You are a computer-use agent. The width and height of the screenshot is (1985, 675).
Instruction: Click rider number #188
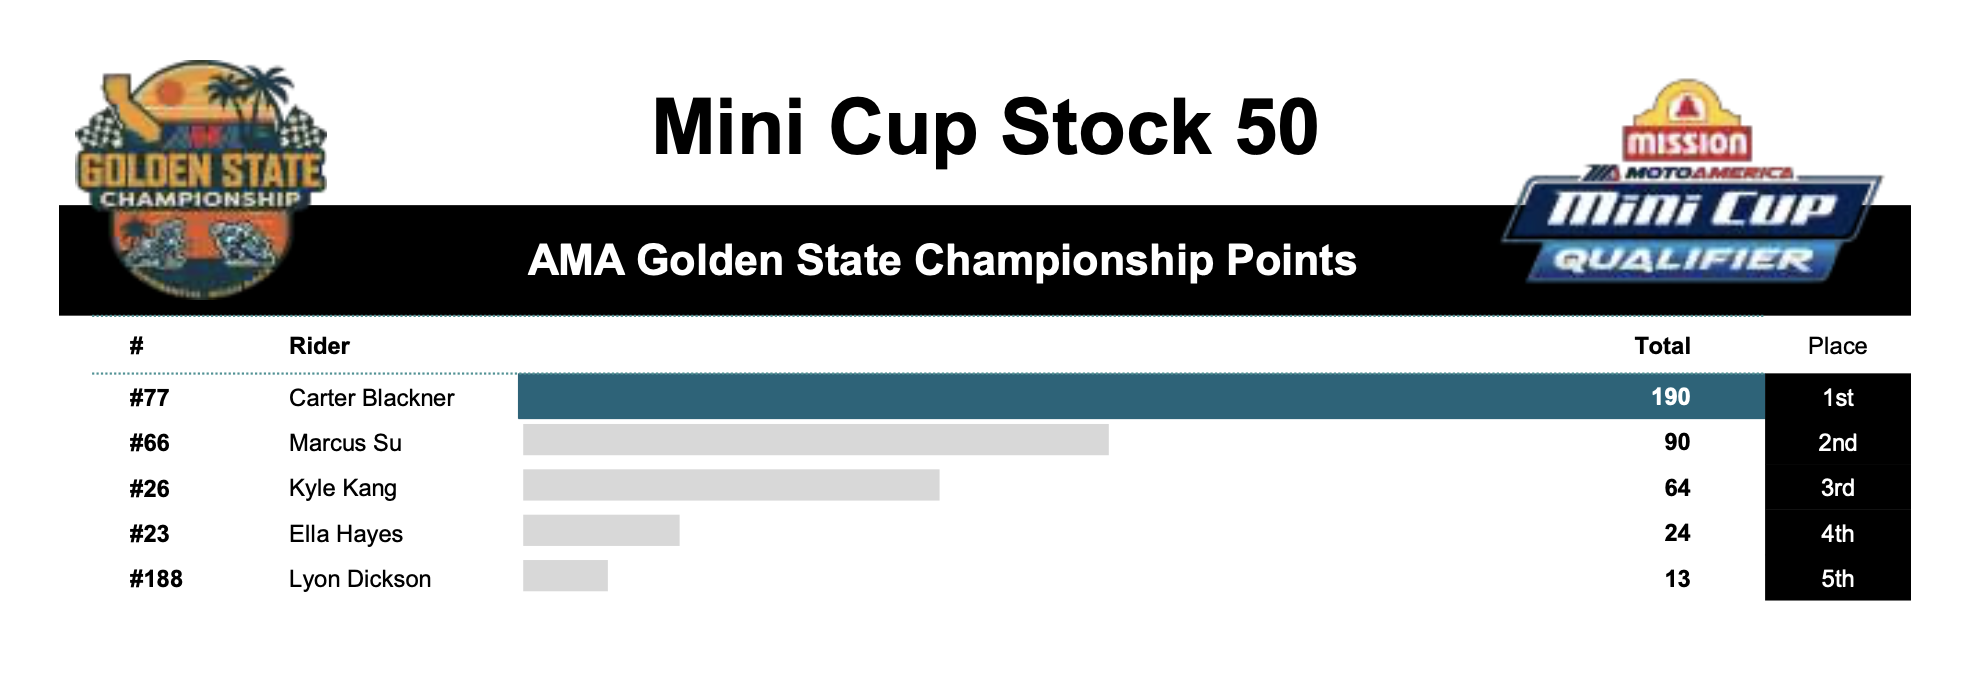pos(155,579)
